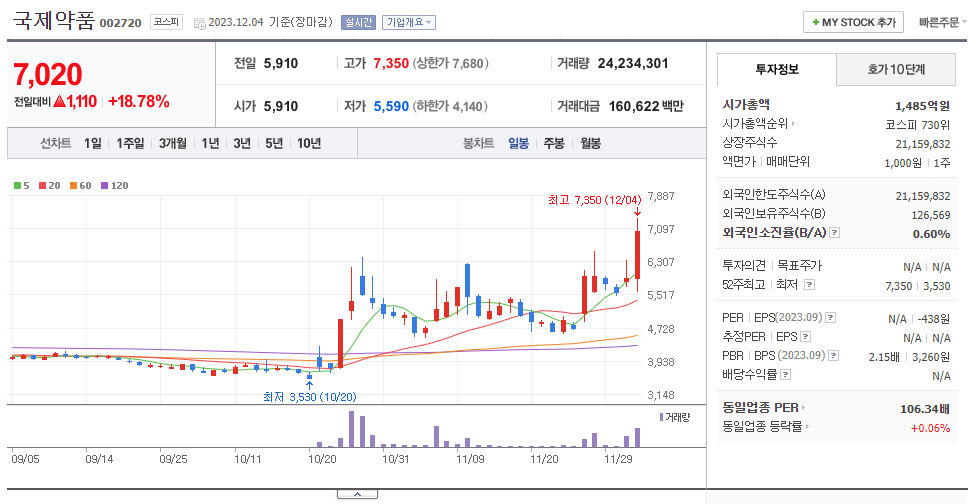The width and height of the screenshot is (974, 504).
Task: Click the MY STOCK 추가 button
Action: [x=854, y=22]
